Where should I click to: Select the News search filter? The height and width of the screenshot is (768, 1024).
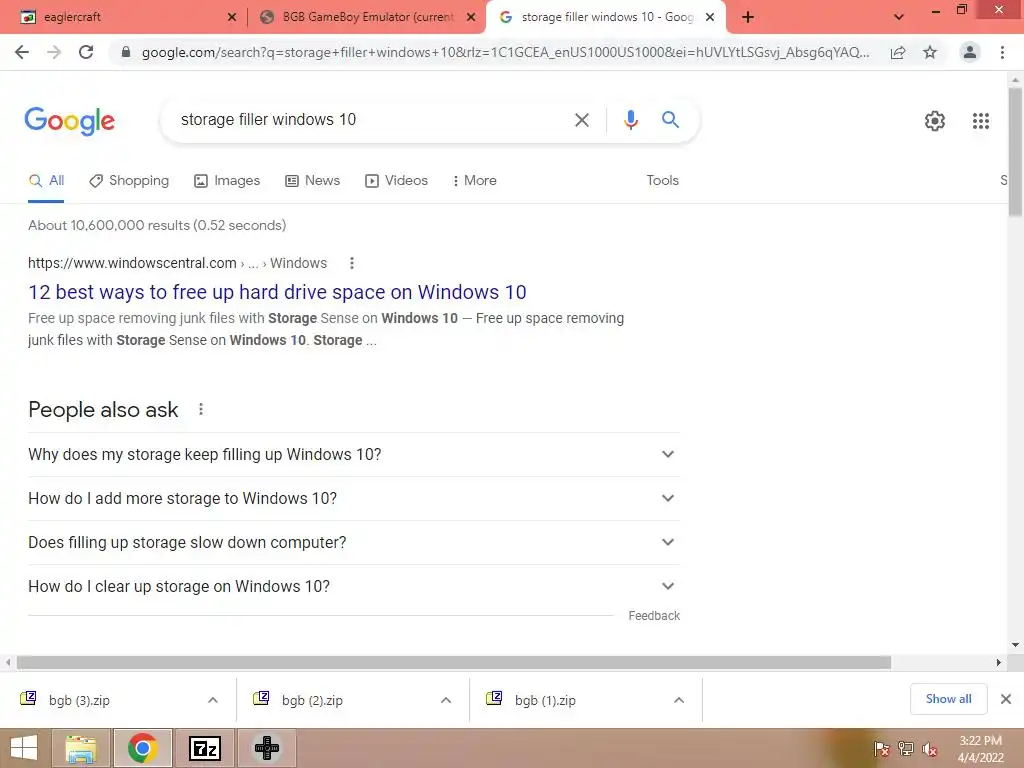point(312,181)
